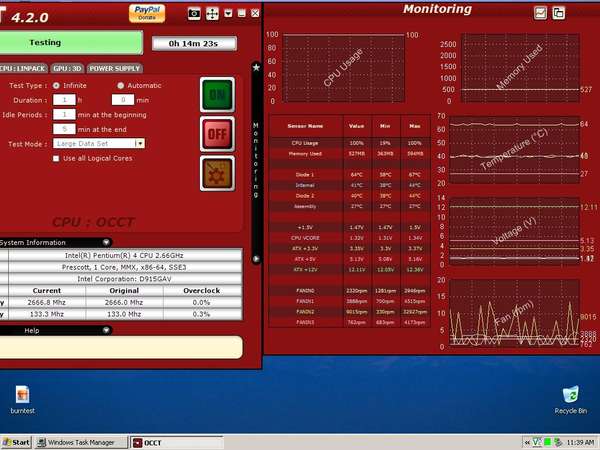Switch to the GPU:3D tab

67,68
